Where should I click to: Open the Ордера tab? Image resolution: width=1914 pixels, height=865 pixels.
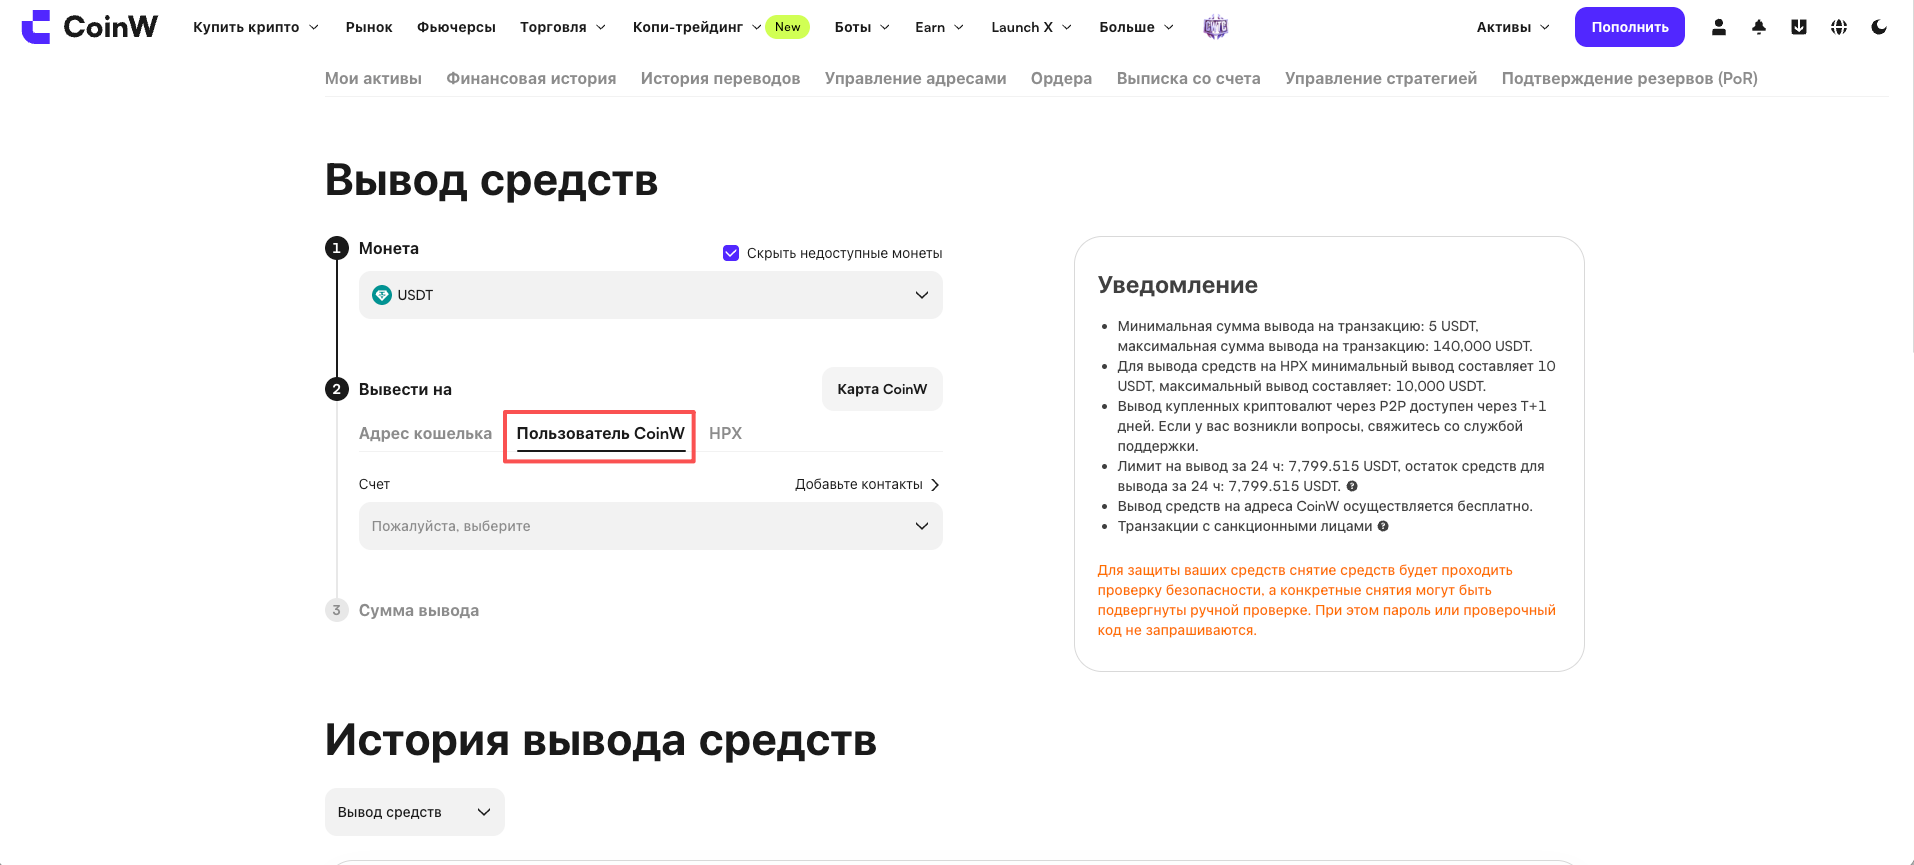point(1061,78)
